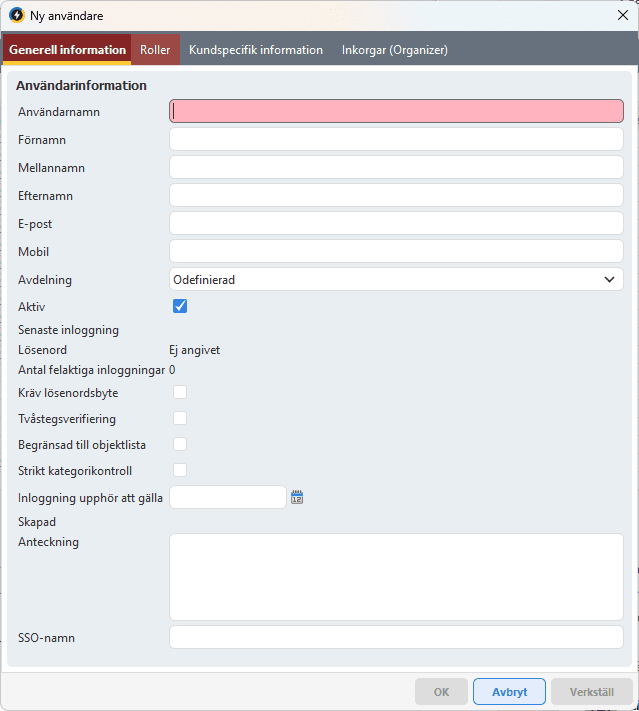Image resolution: width=639 pixels, height=711 pixels.
Task: Select the Generell information tab
Action: point(67,50)
